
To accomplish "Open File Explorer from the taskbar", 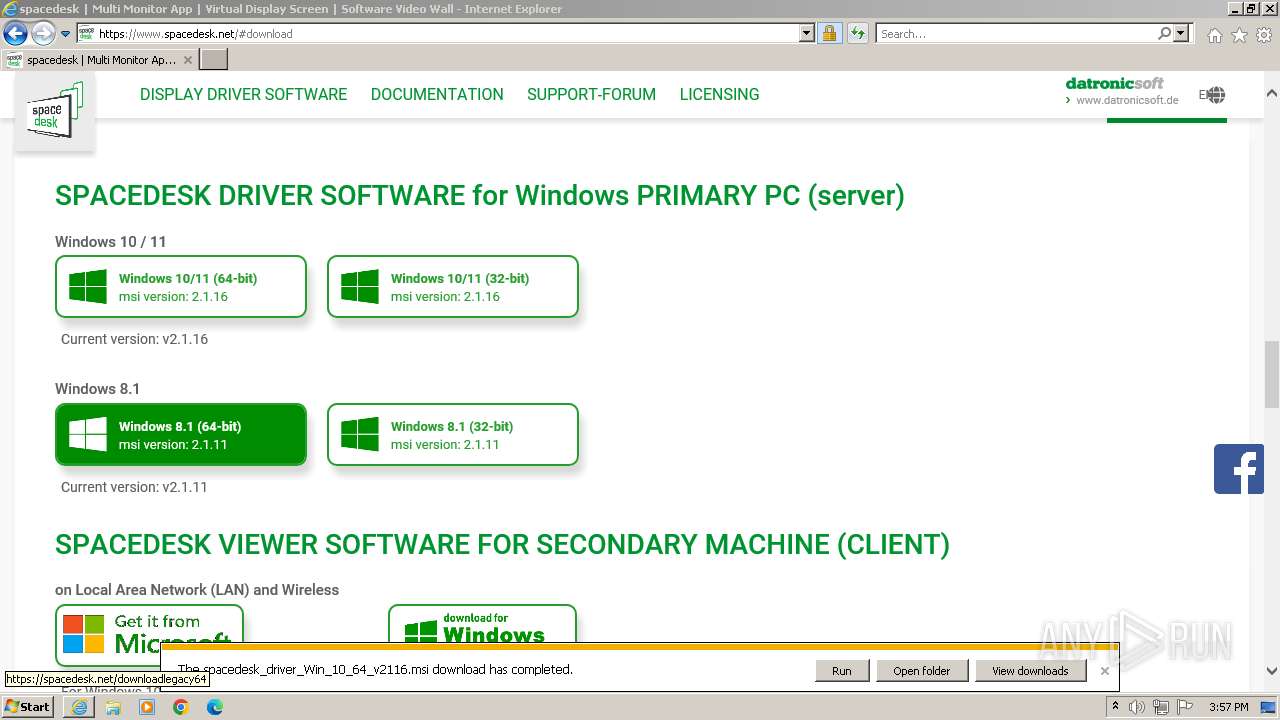I will pyautogui.click(x=113, y=707).
